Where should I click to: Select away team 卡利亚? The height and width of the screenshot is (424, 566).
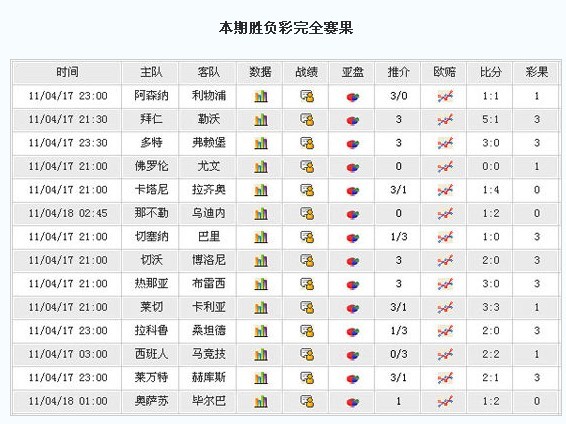pos(209,307)
